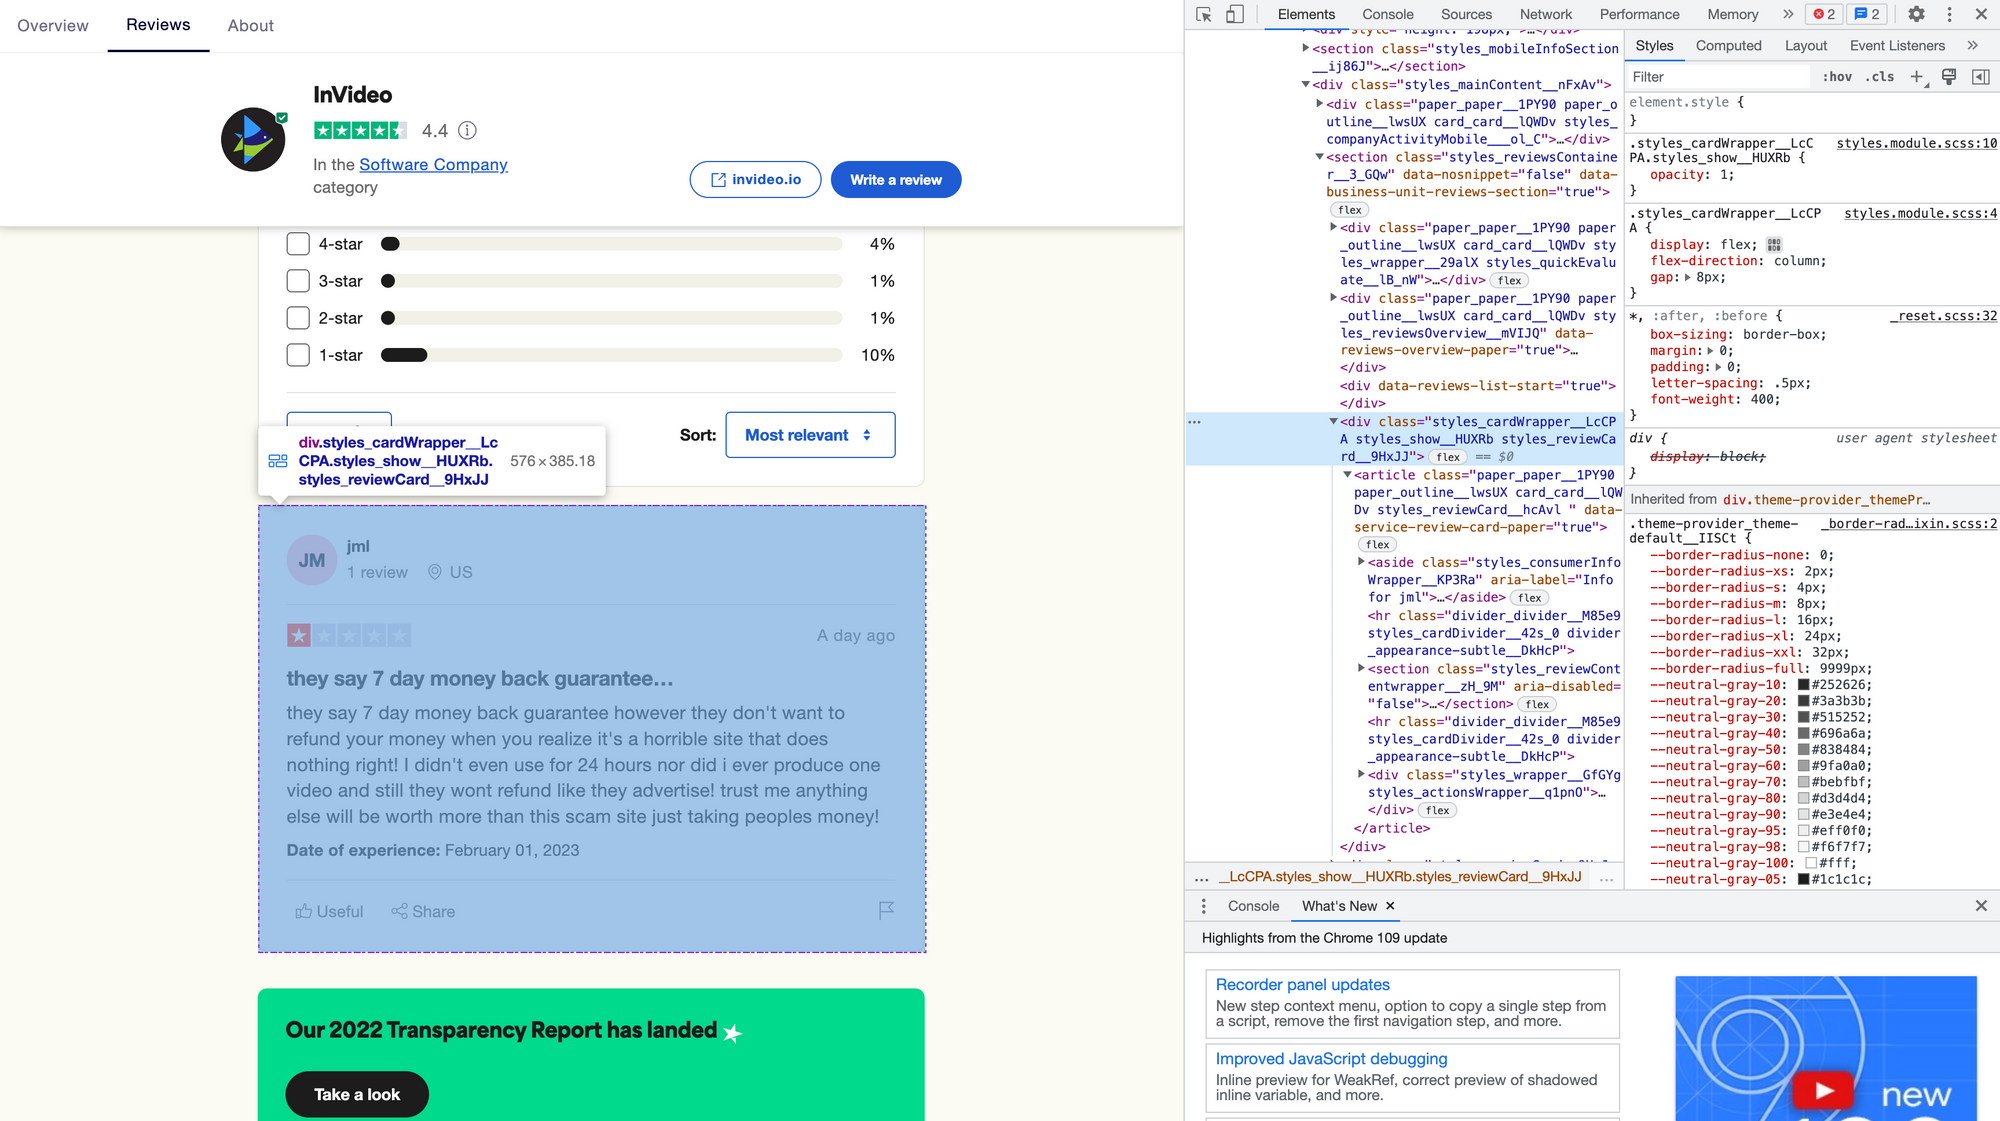The height and width of the screenshot is (1121, 2000).
Task: Open the Sort Most Relevant dropdown
Action: (x=809, y=434)
